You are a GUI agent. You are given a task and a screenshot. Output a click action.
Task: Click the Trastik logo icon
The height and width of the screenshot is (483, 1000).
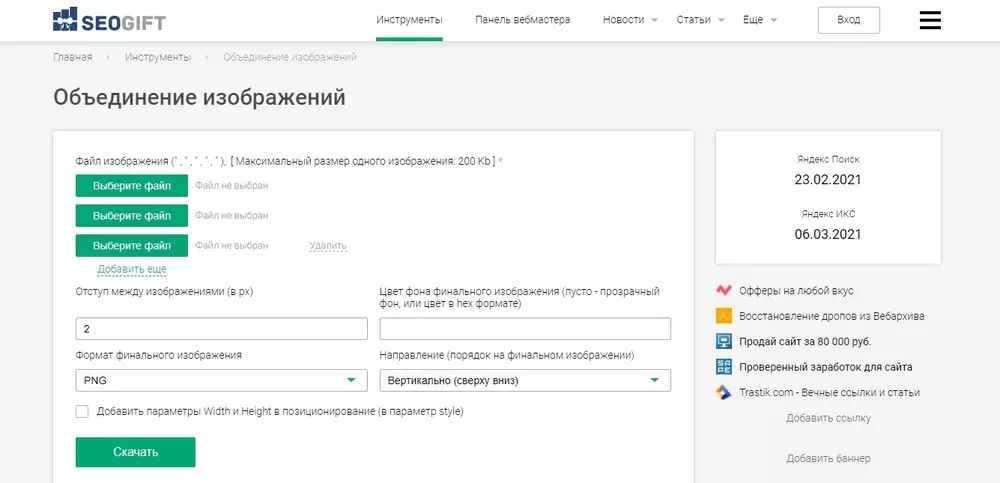723,392
